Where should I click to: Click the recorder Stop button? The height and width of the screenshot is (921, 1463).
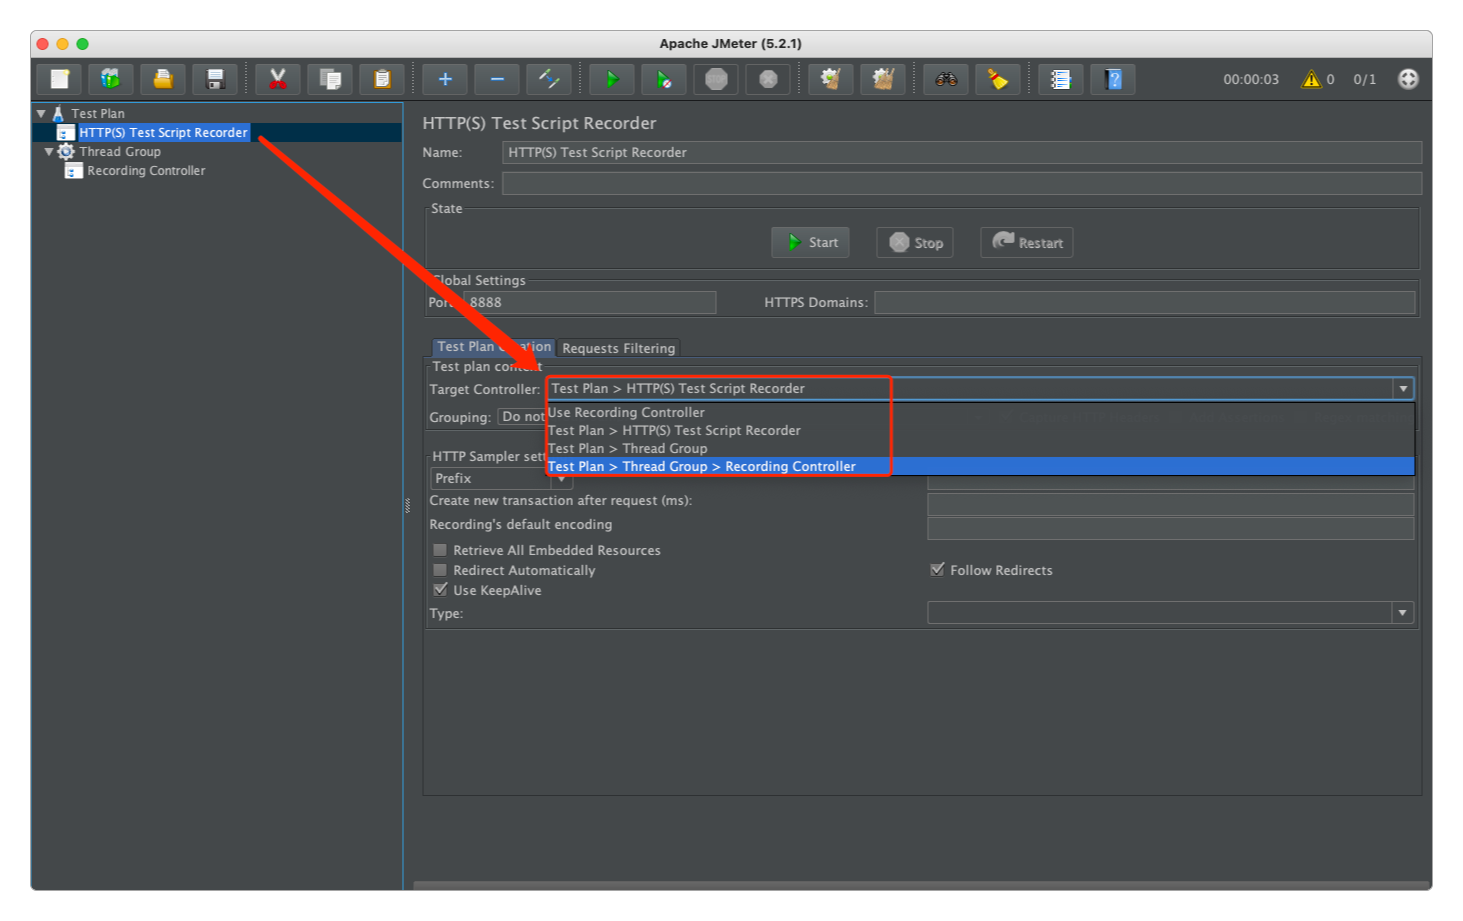[x=915, y=242]
